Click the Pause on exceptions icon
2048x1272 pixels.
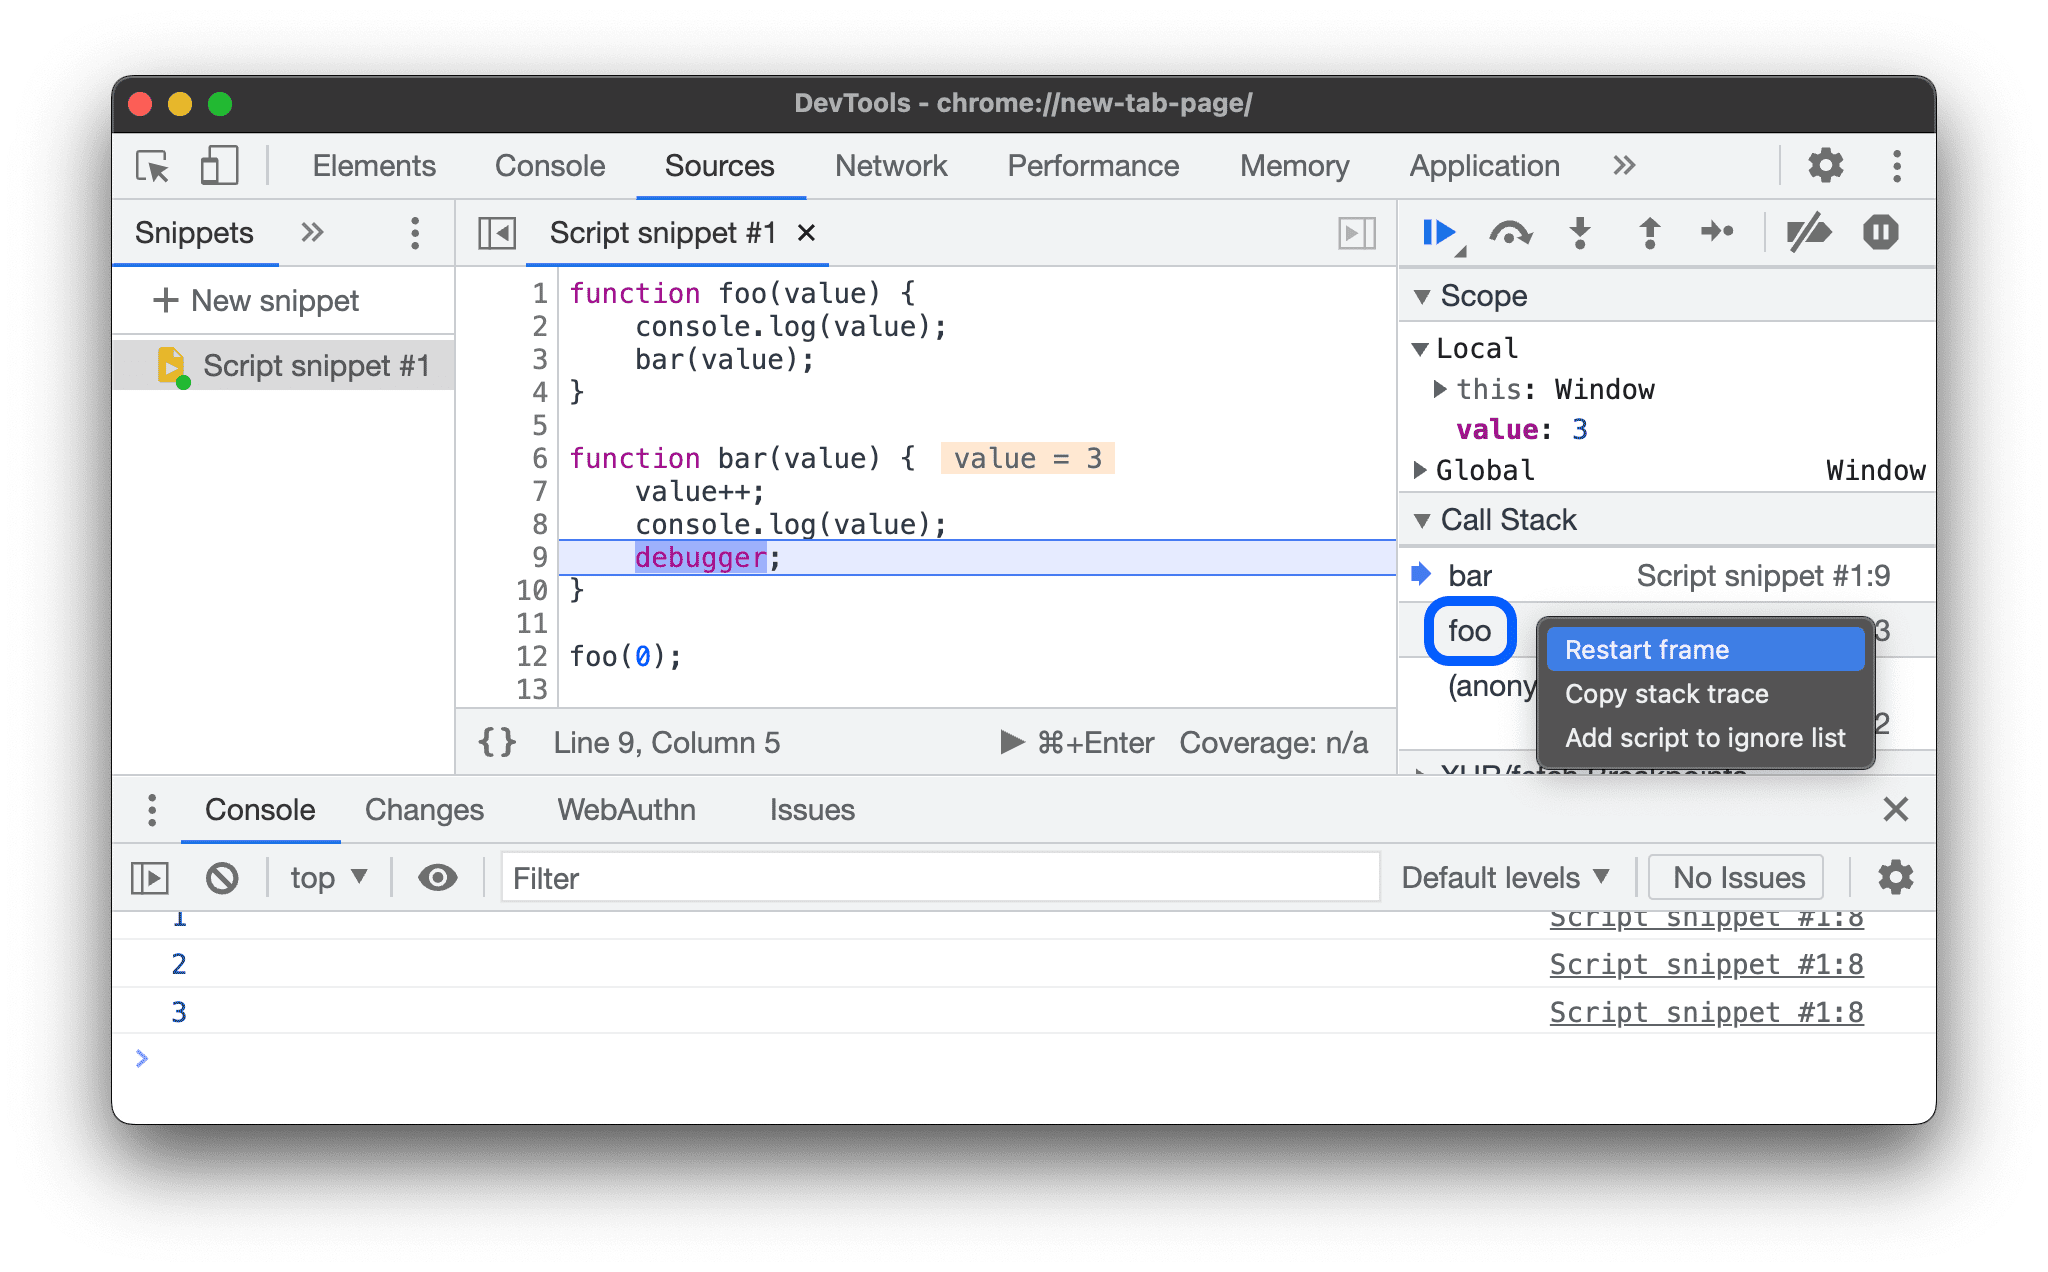coord(1880,232)
